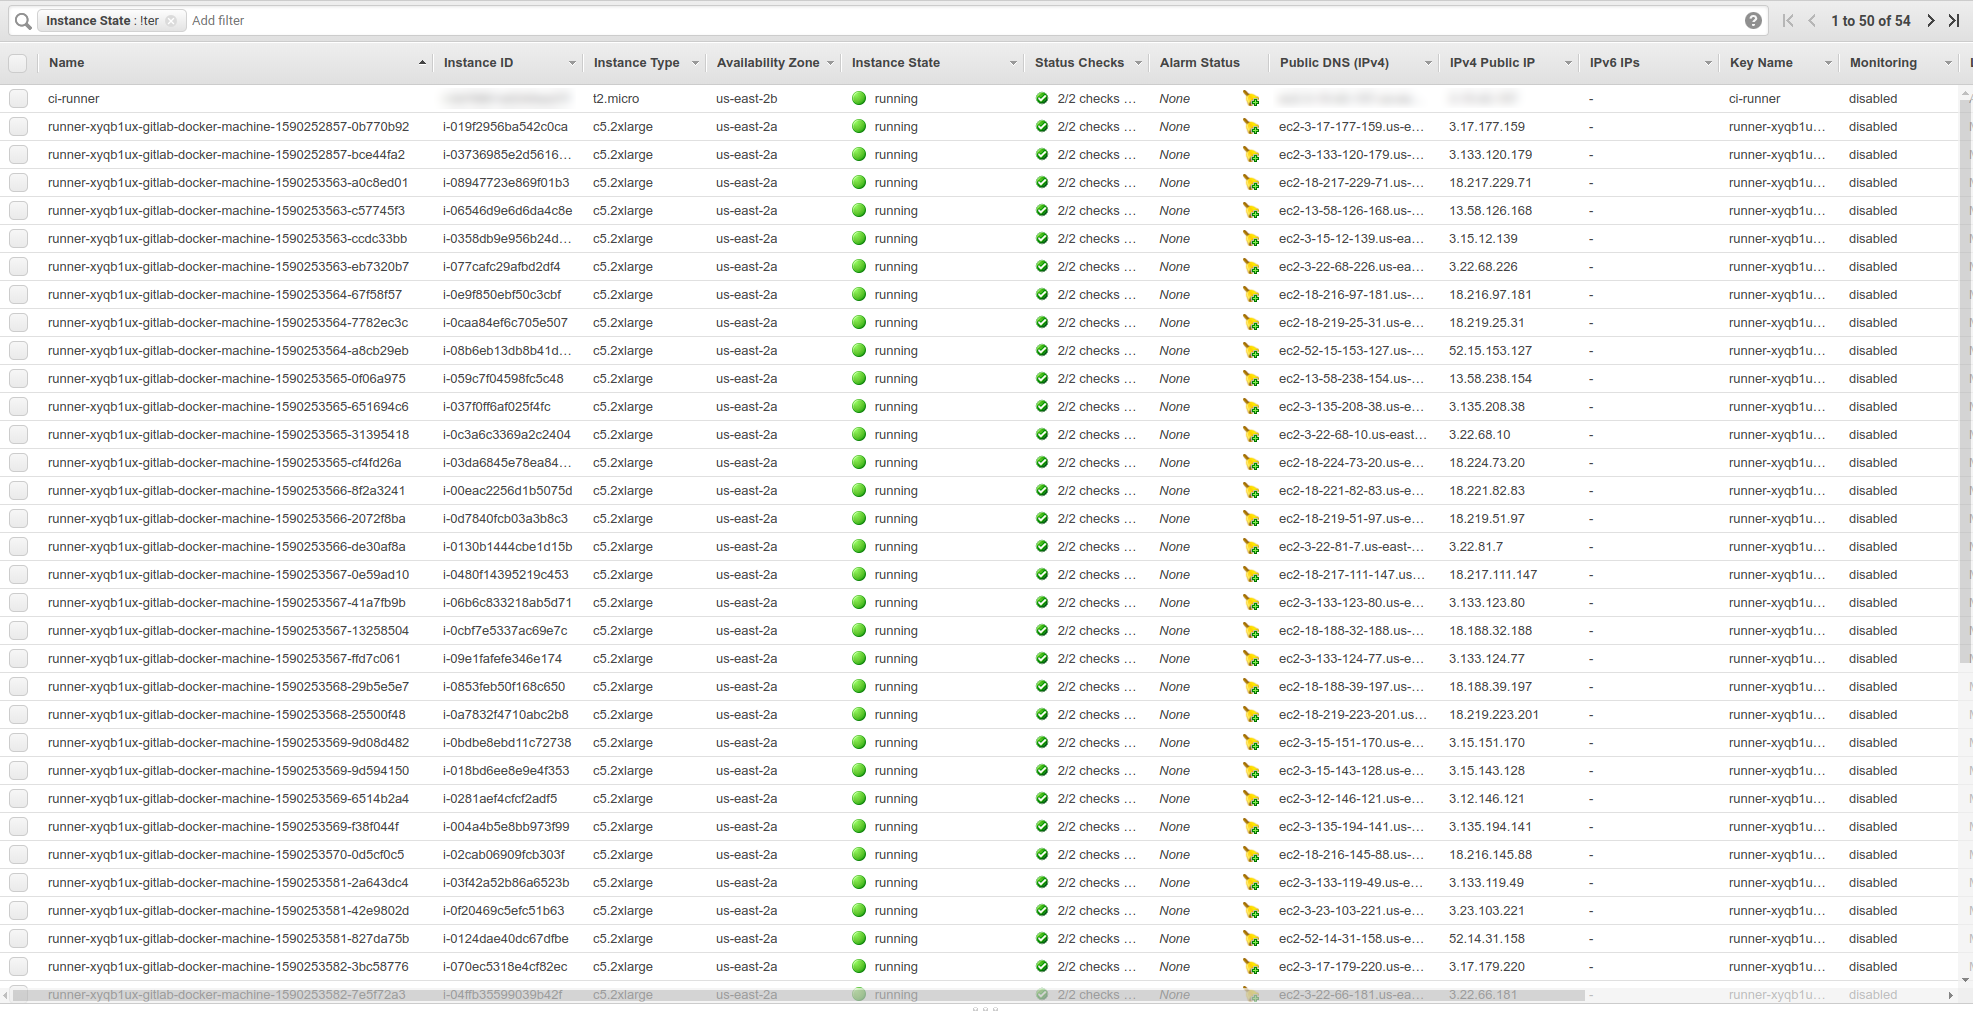Click instance ID i-0f20469c5efc51b63
This screenshot has width=1977, height=1014.
tap(503, 911)
